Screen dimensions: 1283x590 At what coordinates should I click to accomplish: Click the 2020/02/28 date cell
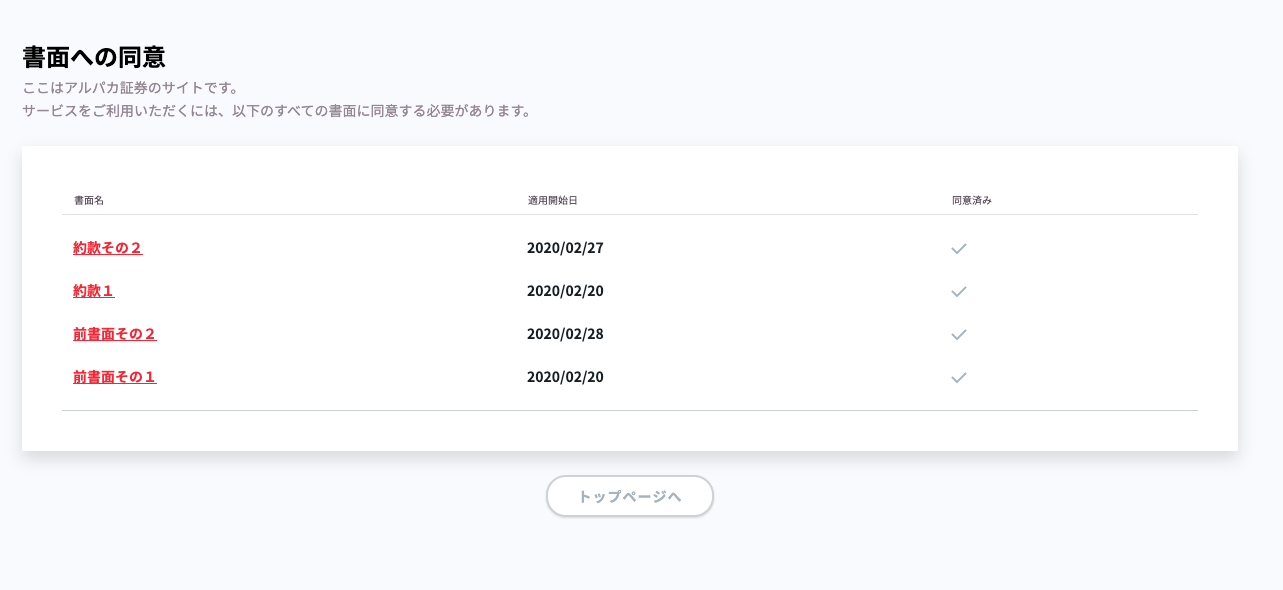pyautogui.click(x=565, y=334)
